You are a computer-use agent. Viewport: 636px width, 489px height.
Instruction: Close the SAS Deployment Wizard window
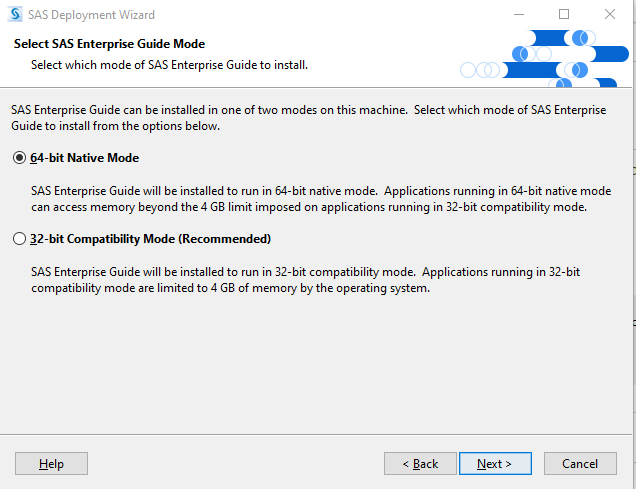click(610, 15)
